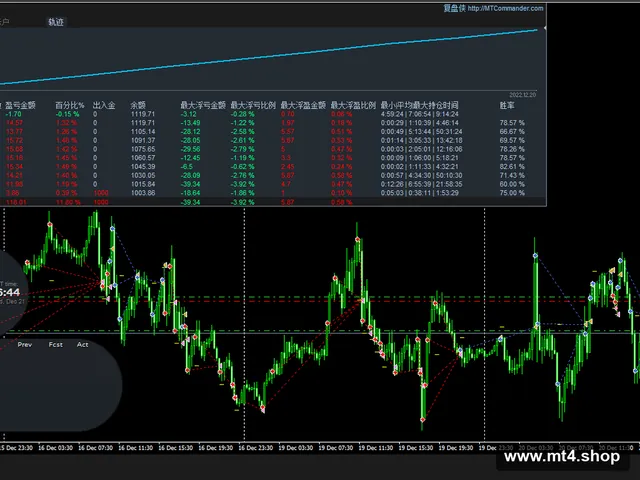Image resolution: width=640 pixels, height=480 pixels.
Task: Click the -1.22 % loss ratio cell
Action: coord(242,123)
